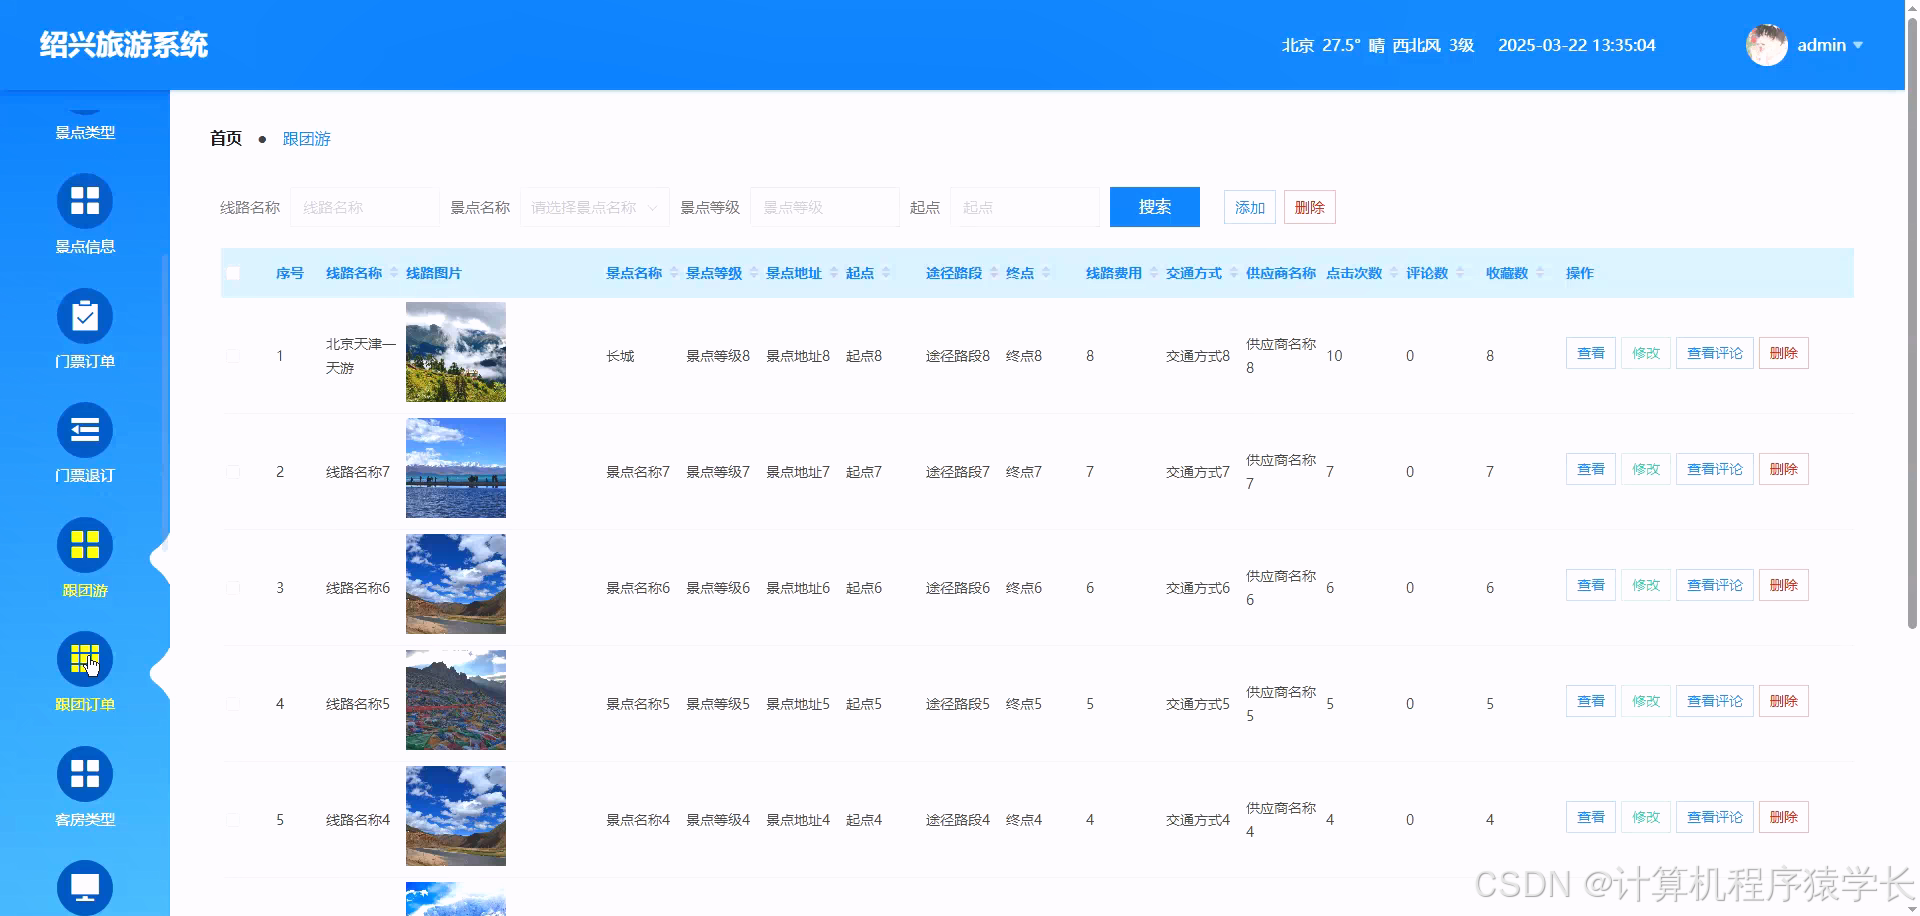Screen dimensions: 1920x916
Task: Click 删除 for 线路名称5 row
Action: [x=1783, y=701]
